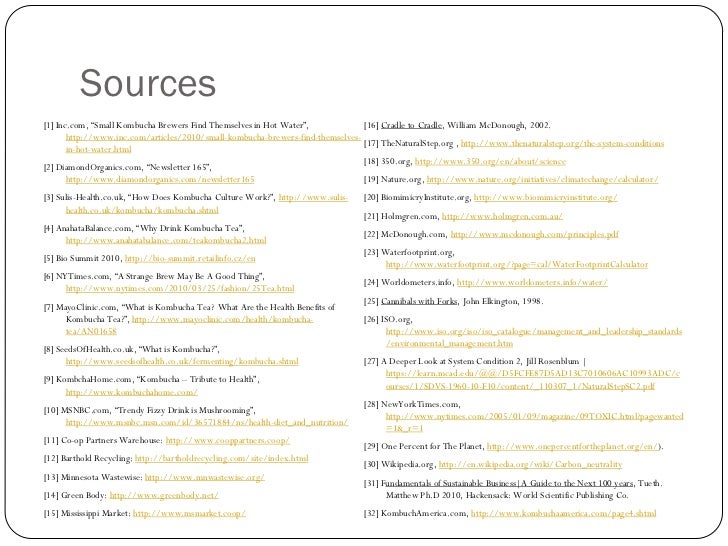This screenshot has height=546, width=728.
Task: Click the text "A Deeper Look at System Condition 2"
Action: click(x=448, y=361)
